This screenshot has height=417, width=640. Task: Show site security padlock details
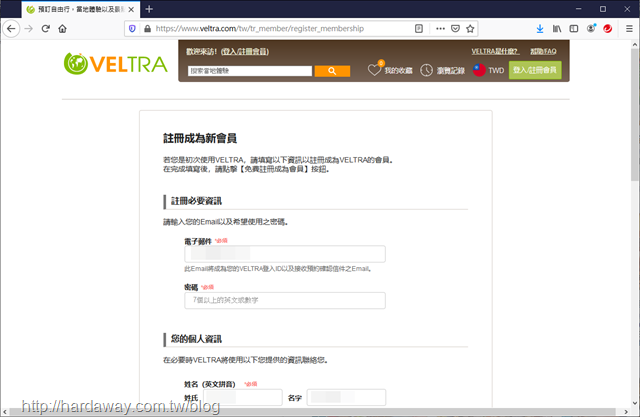(x=147, y=29)
